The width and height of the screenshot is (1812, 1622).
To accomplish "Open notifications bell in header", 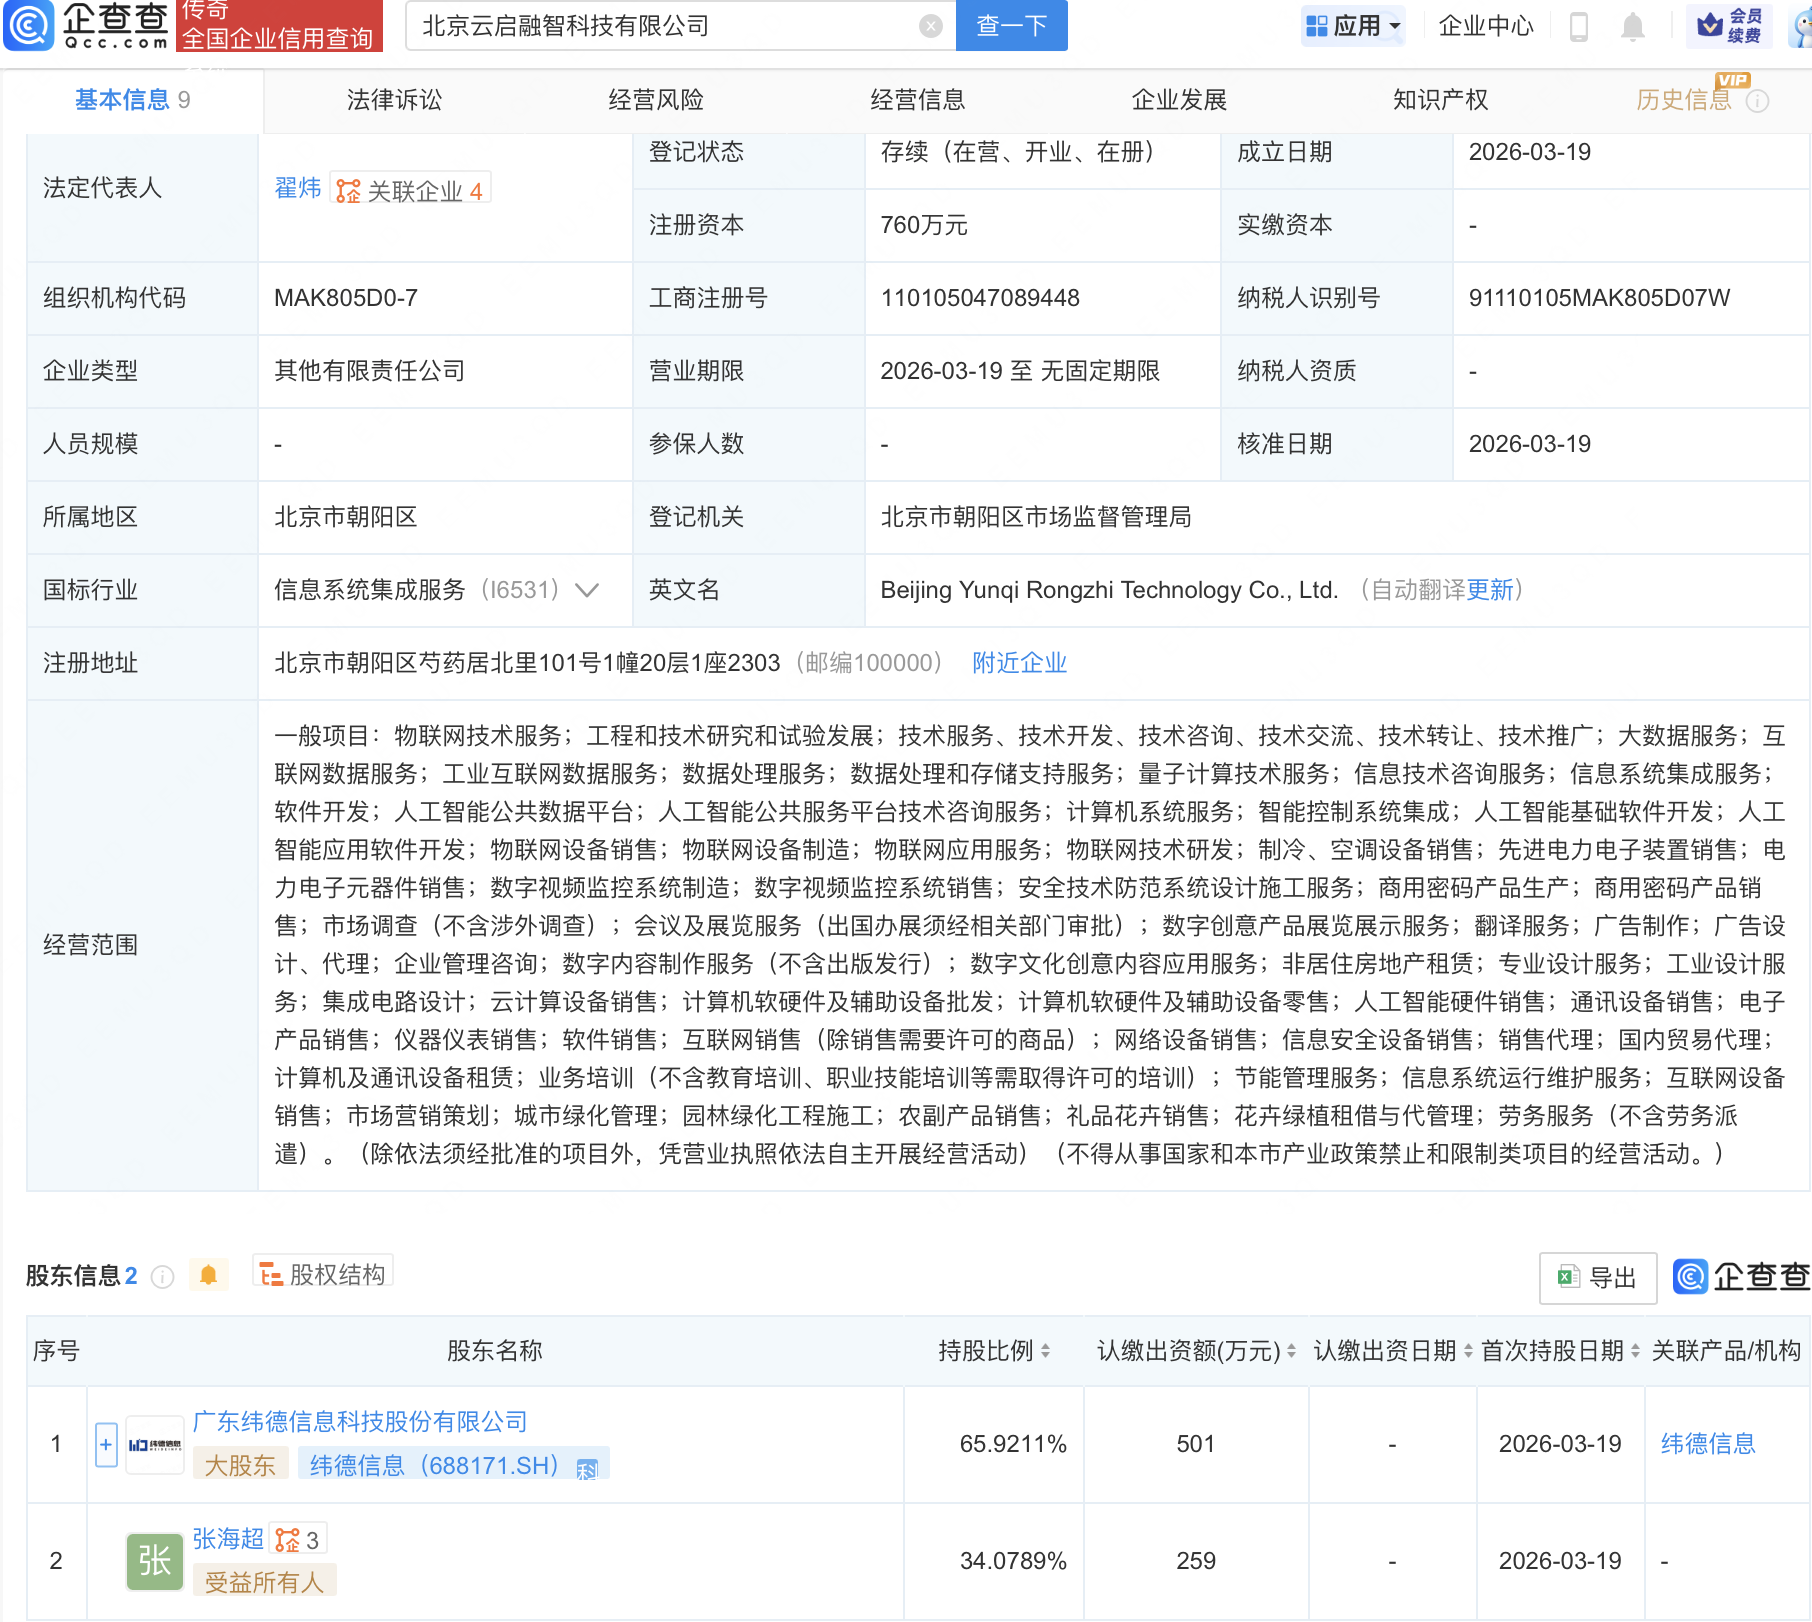I will (1632, 26).
